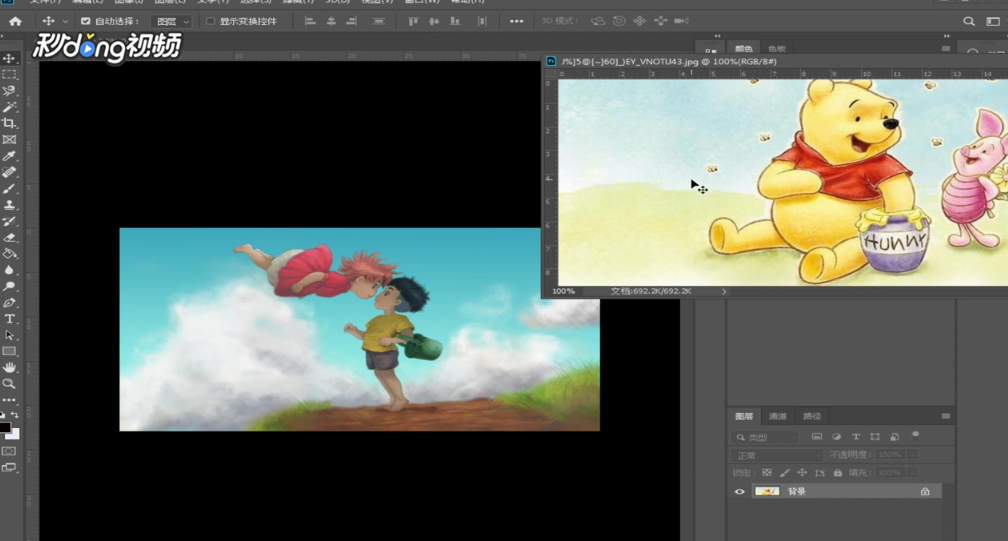
Task: Expand Move tool preset dropdown arrow
Action: (x=65, y=22)
